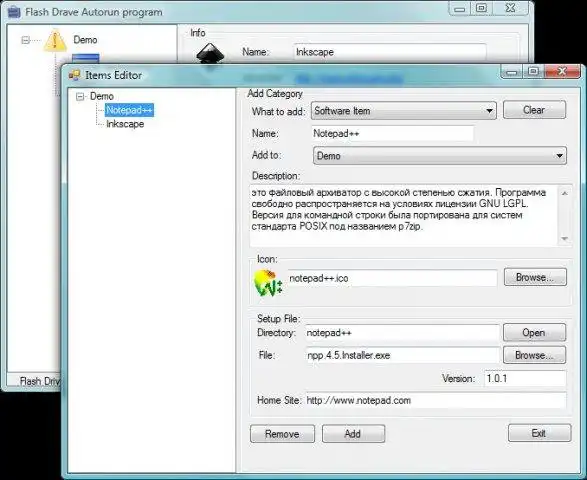Click the Add Category group label
Screen dimensions: 587x480
pos(275,94)
